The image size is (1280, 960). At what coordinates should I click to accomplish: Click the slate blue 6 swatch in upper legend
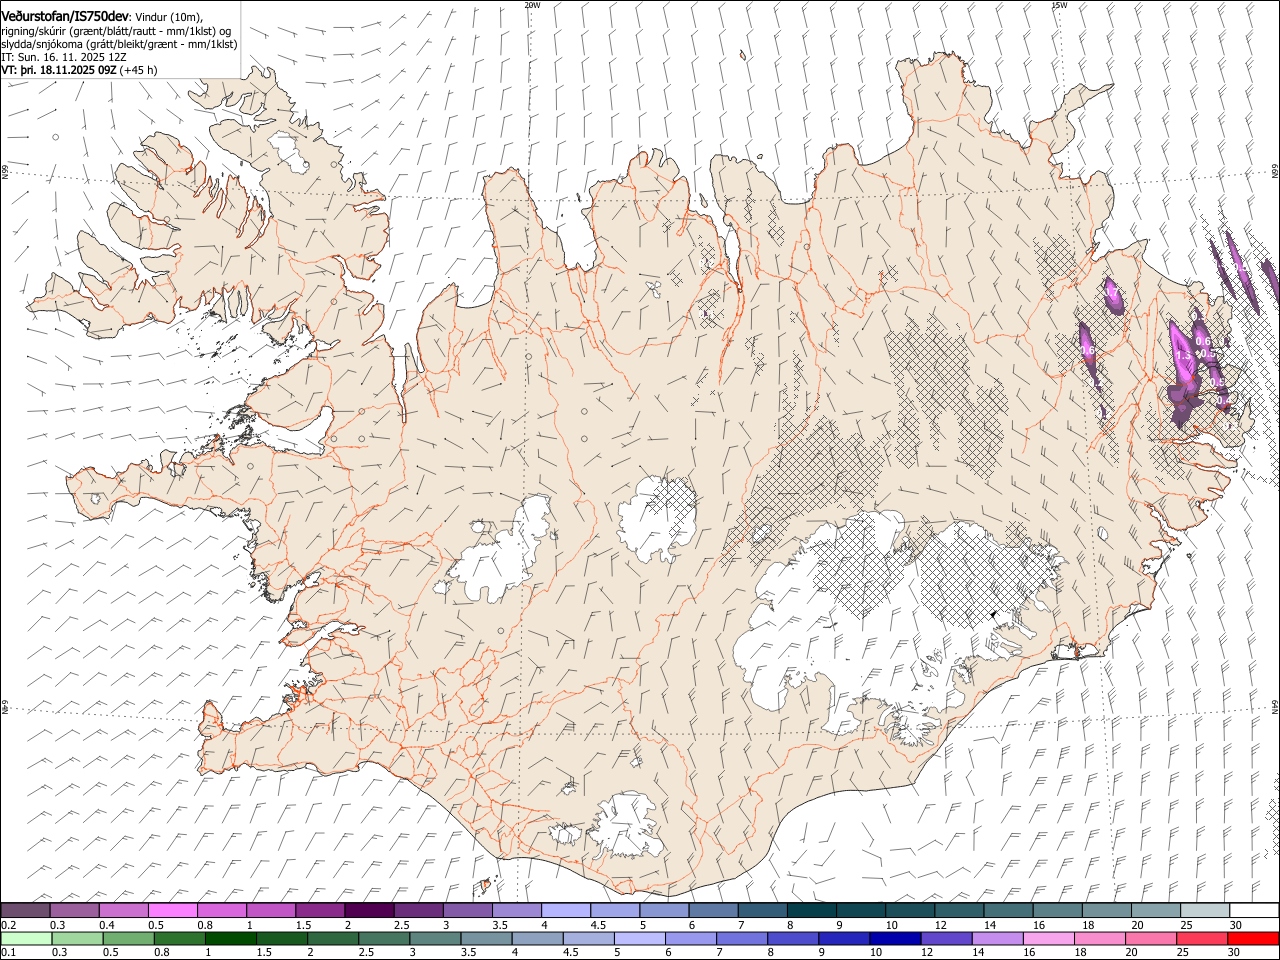click(x=713, y=911)
